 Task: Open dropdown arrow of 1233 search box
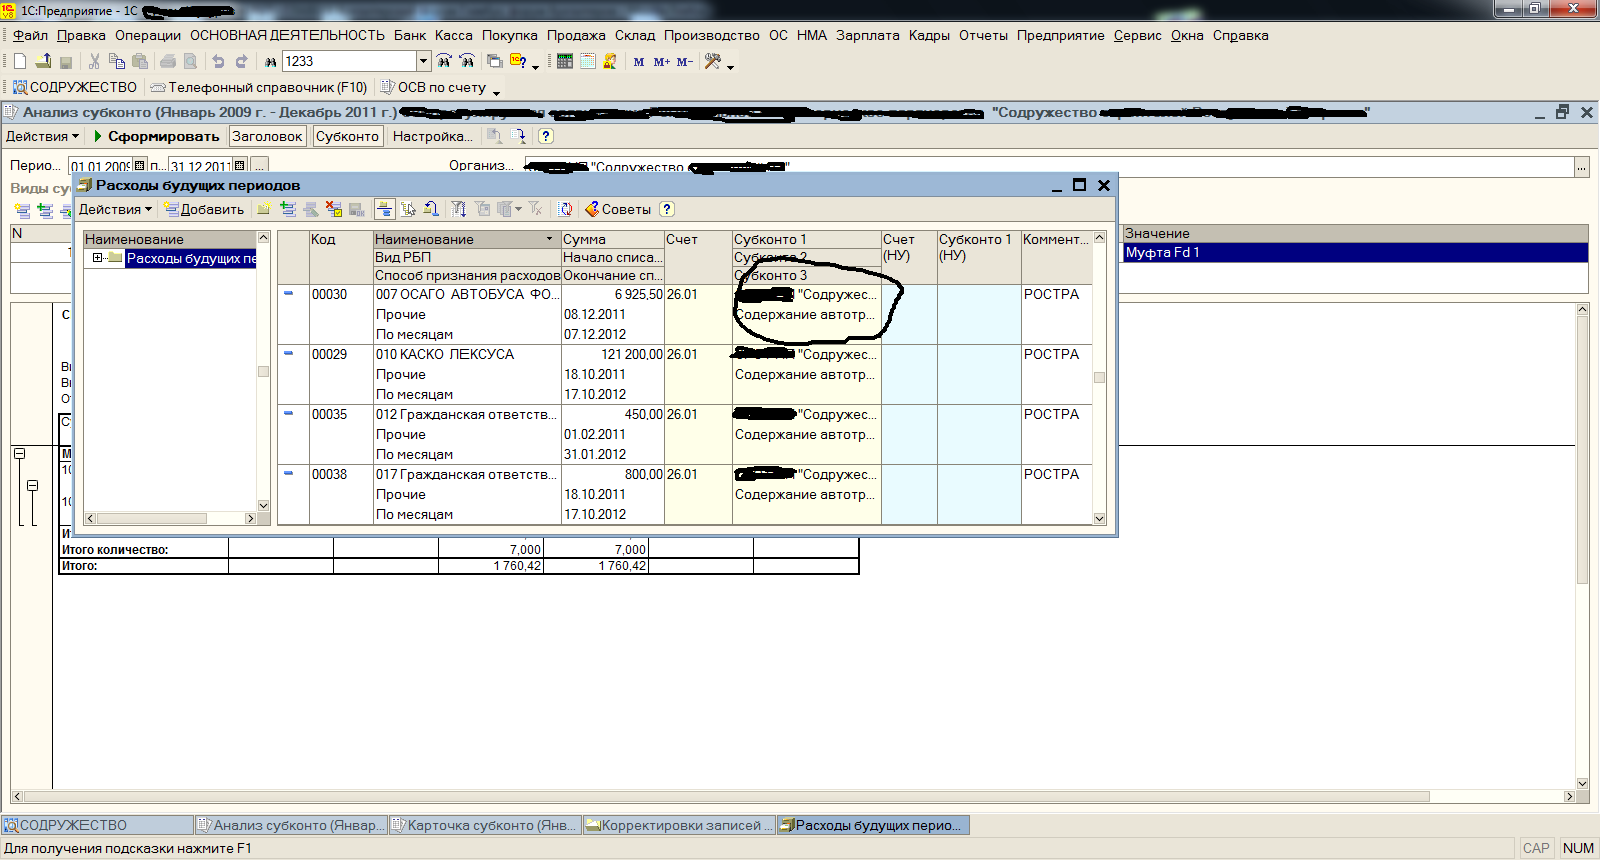click(x=423, y=61)
